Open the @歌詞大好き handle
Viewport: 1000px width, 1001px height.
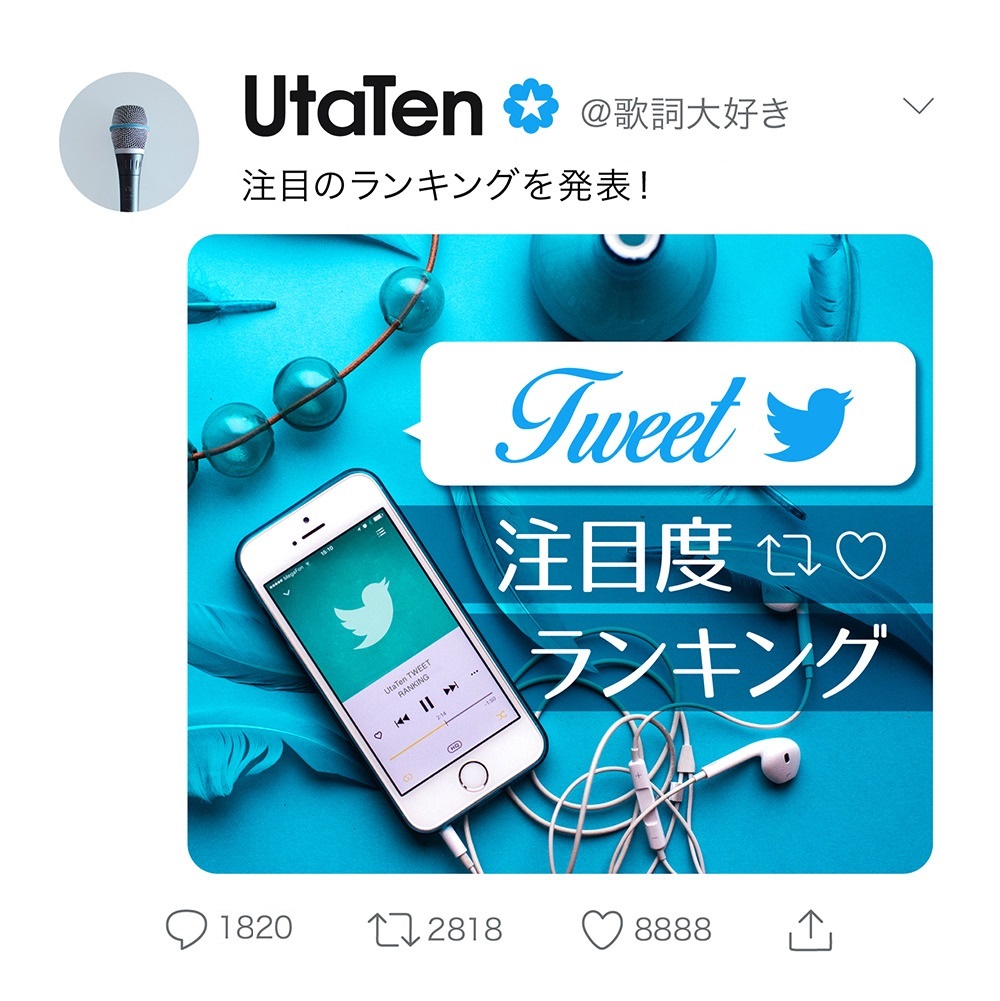[685, 113]
